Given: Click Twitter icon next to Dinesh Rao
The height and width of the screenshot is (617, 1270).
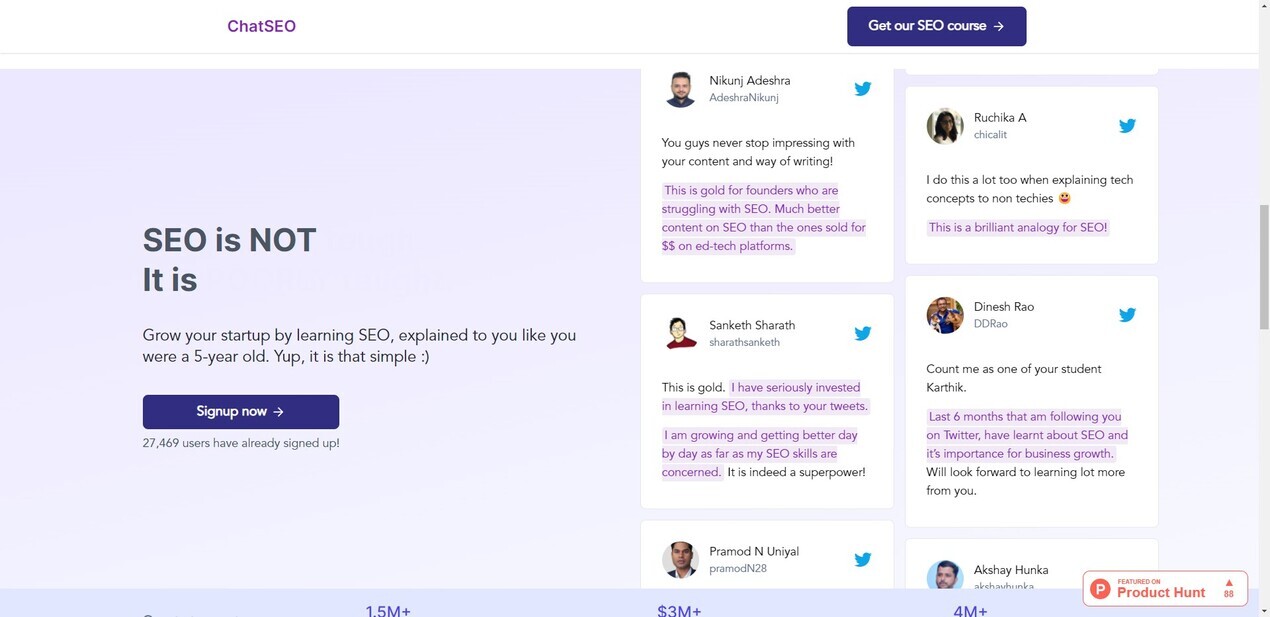Looking at the screenshot, I should pos(1127,315).
